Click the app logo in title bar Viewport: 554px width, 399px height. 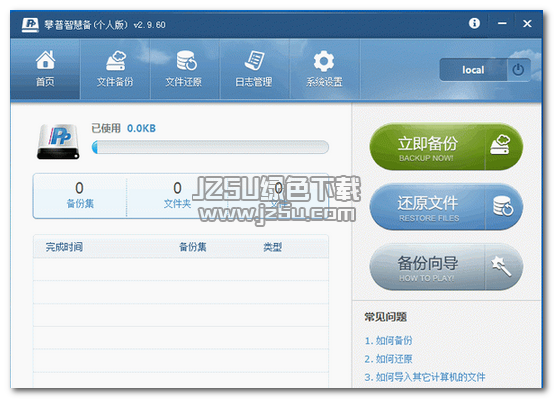30,25
